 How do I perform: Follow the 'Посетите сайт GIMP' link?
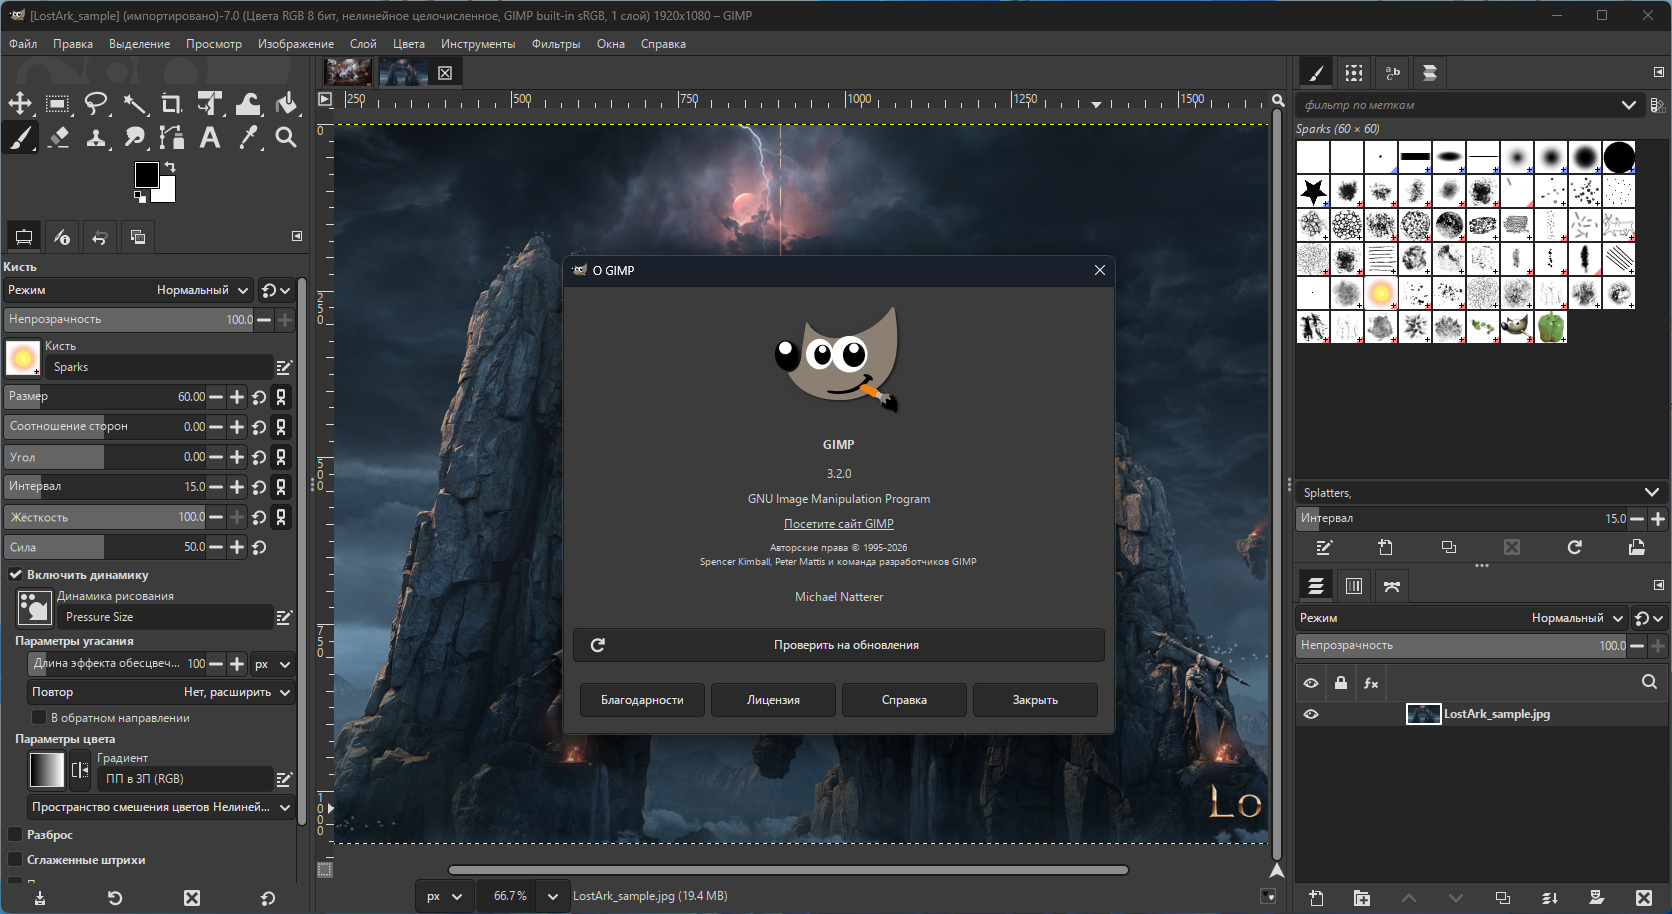(x=838, y=524)
